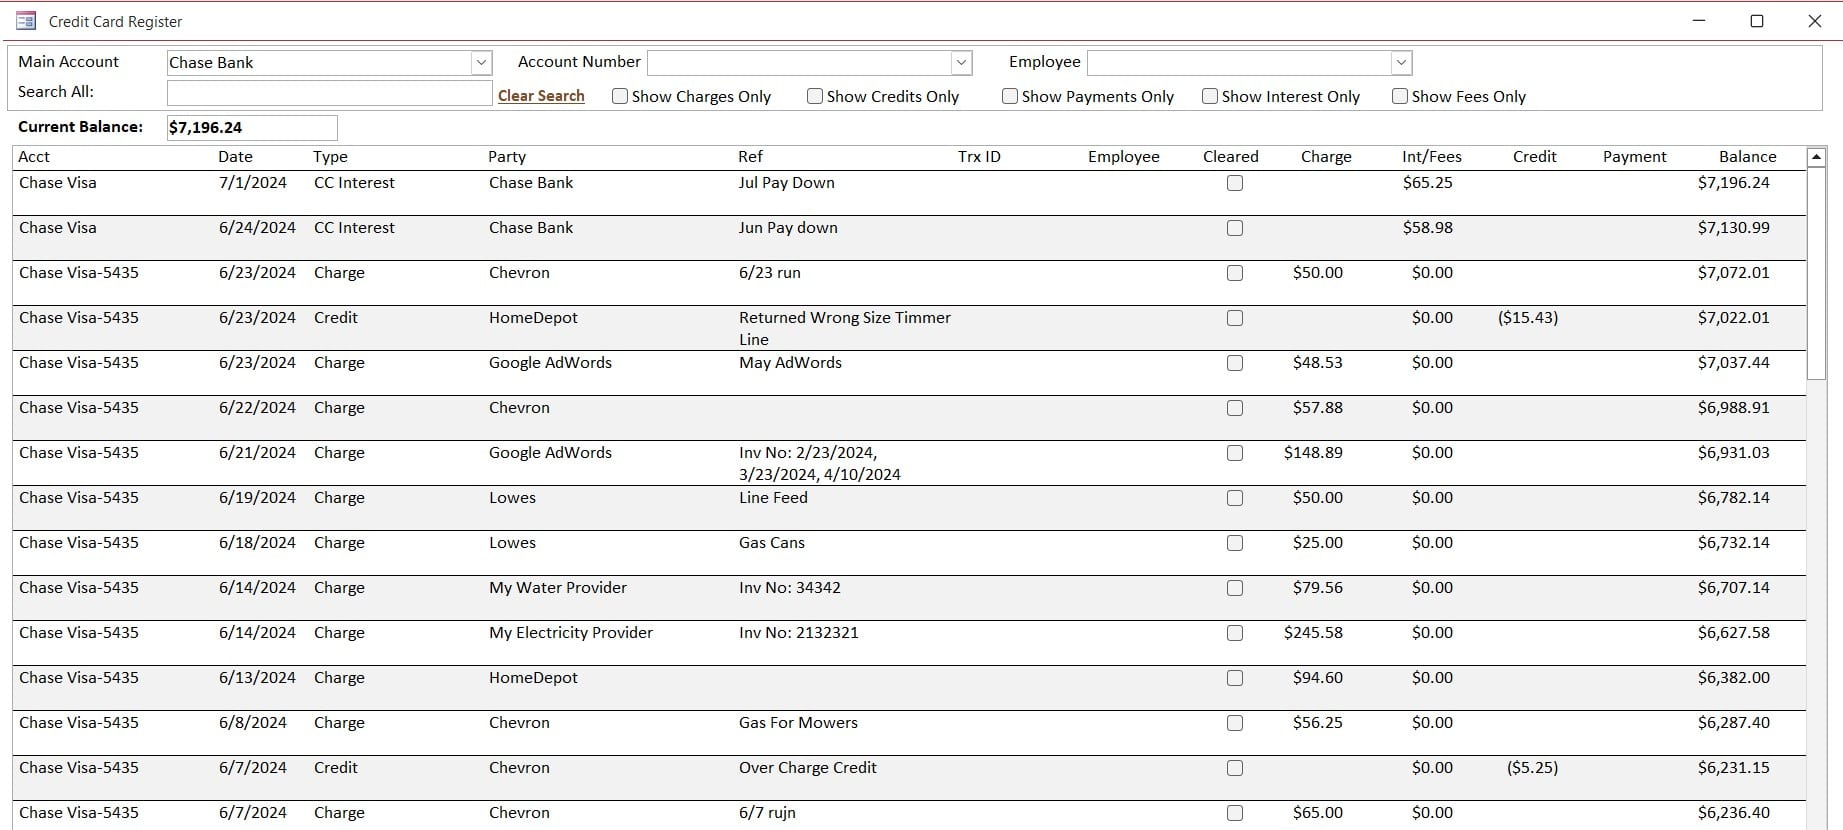Viewport: 1843px width, 830px height.
Task: Tick Cleared for Lowes Line Feed charge
Action: tap(1235, 498)
